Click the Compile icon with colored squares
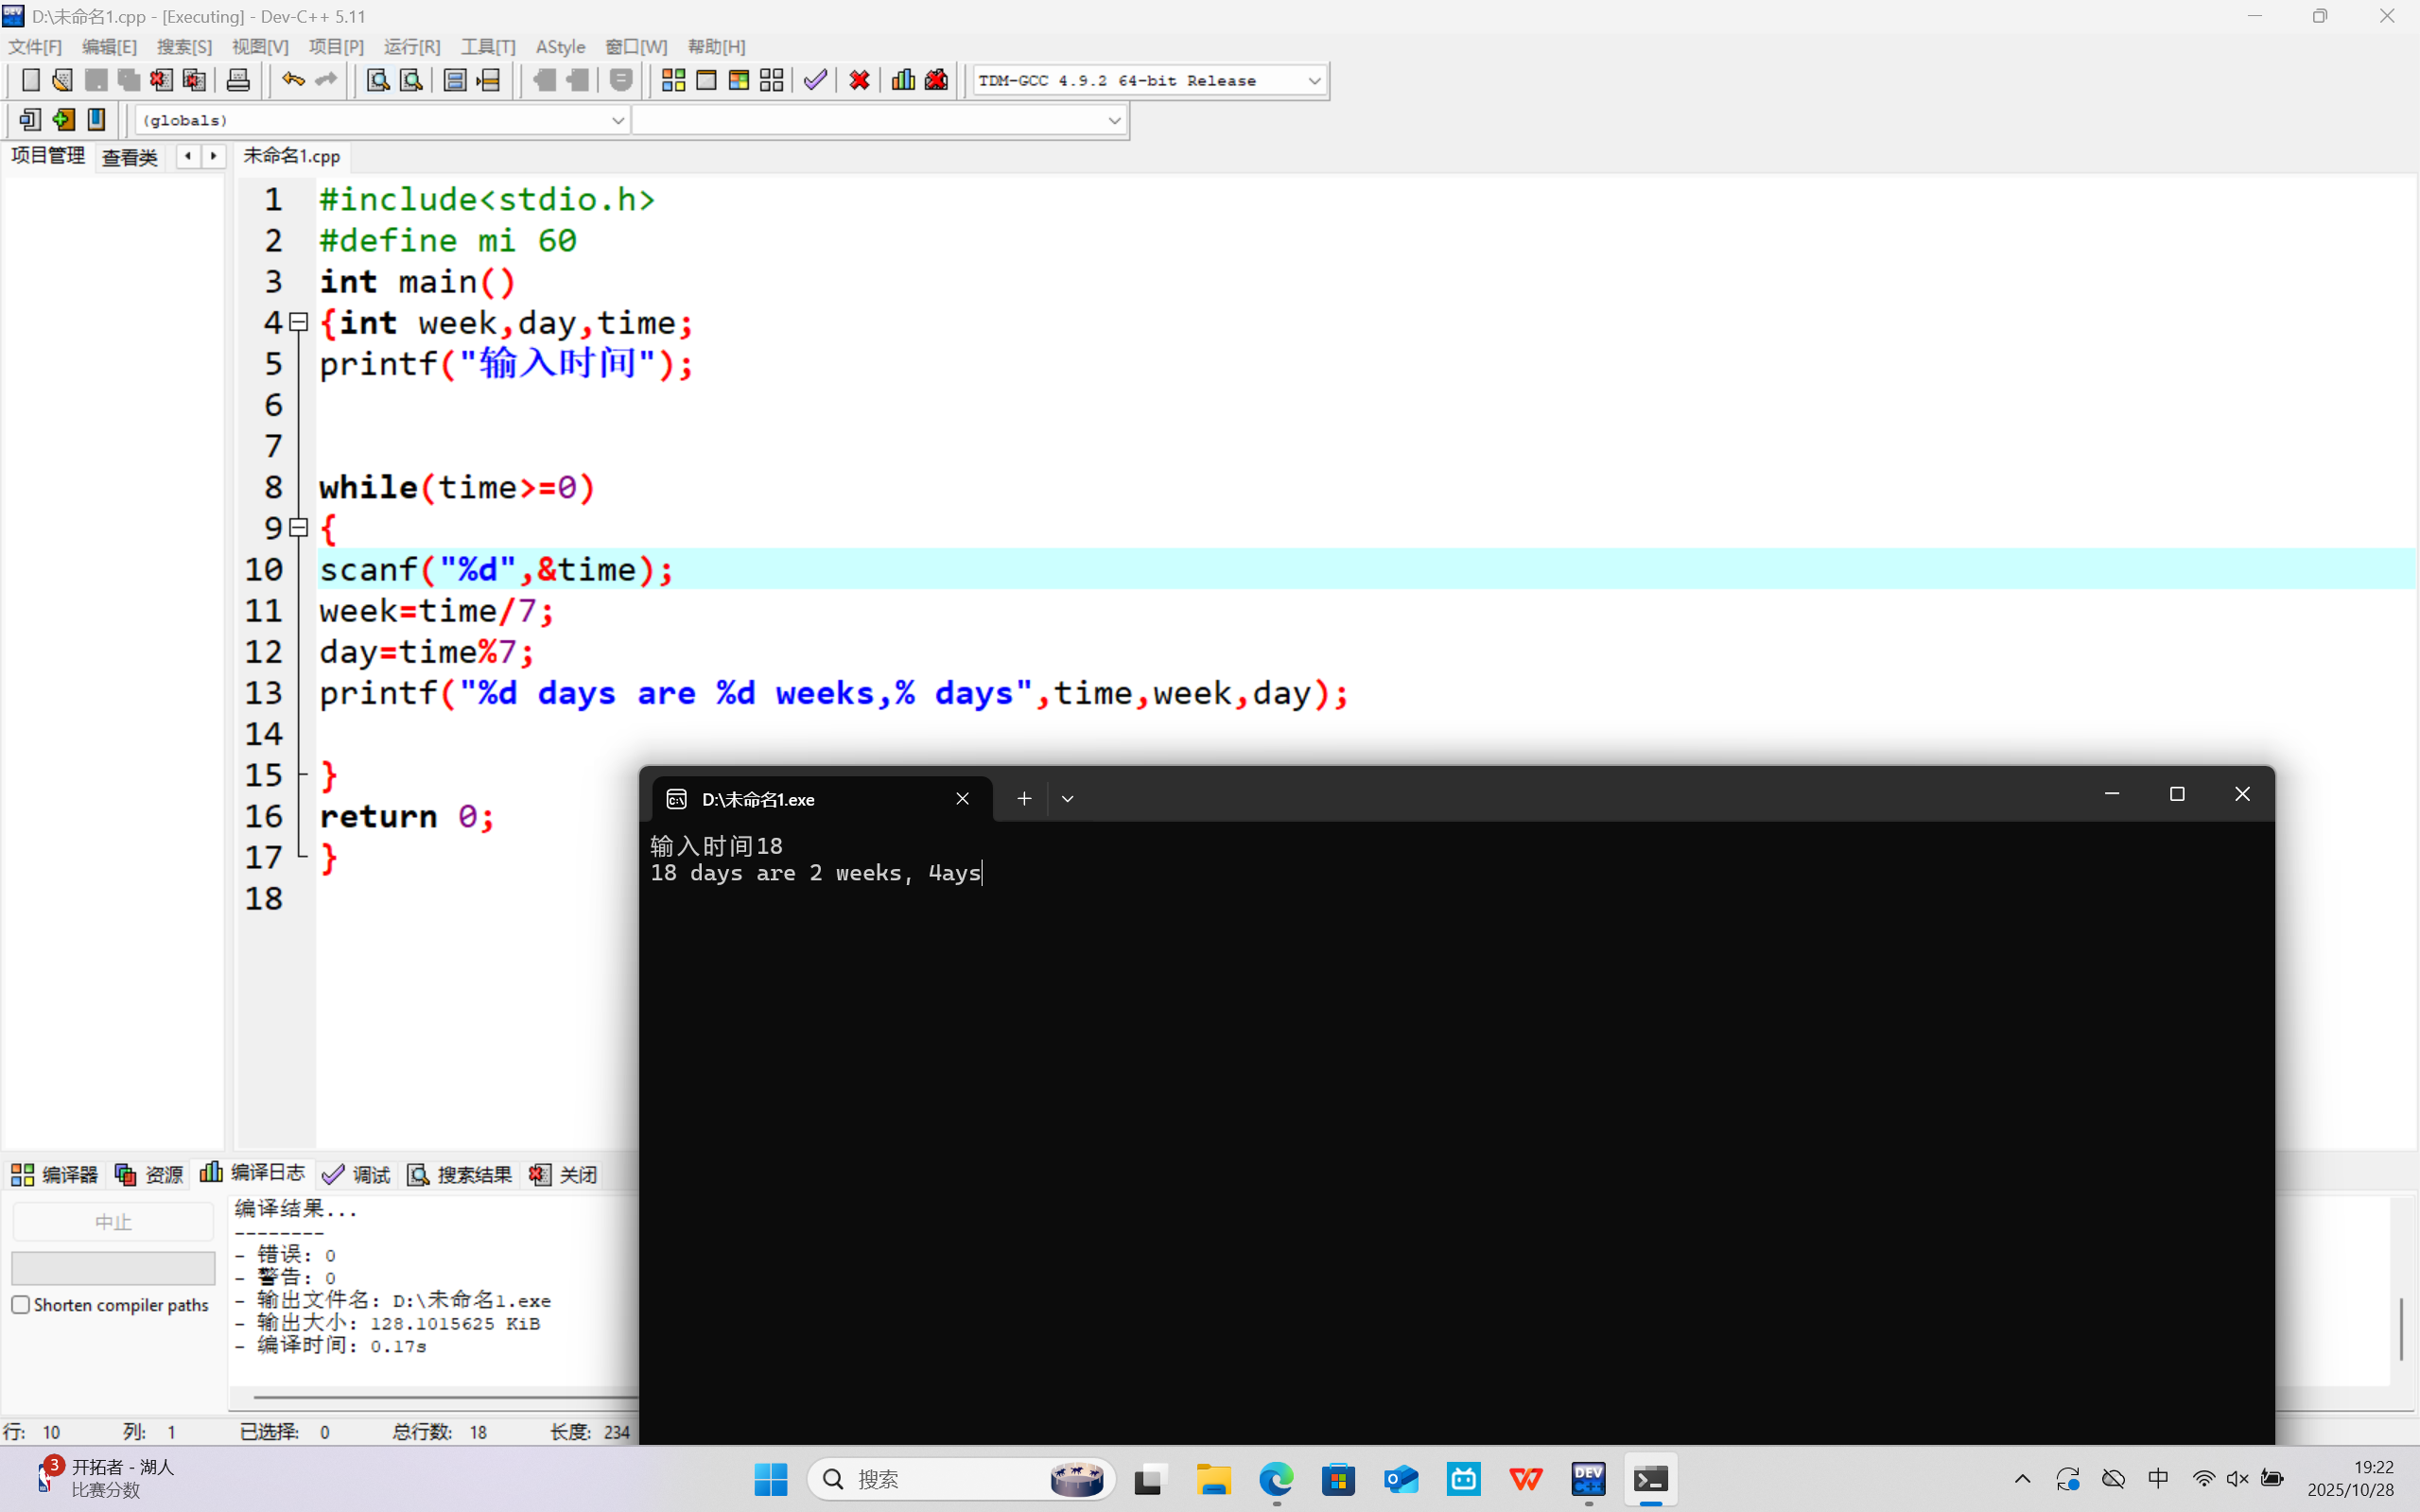Image resolution: width=2420 pixels, height=1512 pixels. pyautogui.click(x=673, y=80)
